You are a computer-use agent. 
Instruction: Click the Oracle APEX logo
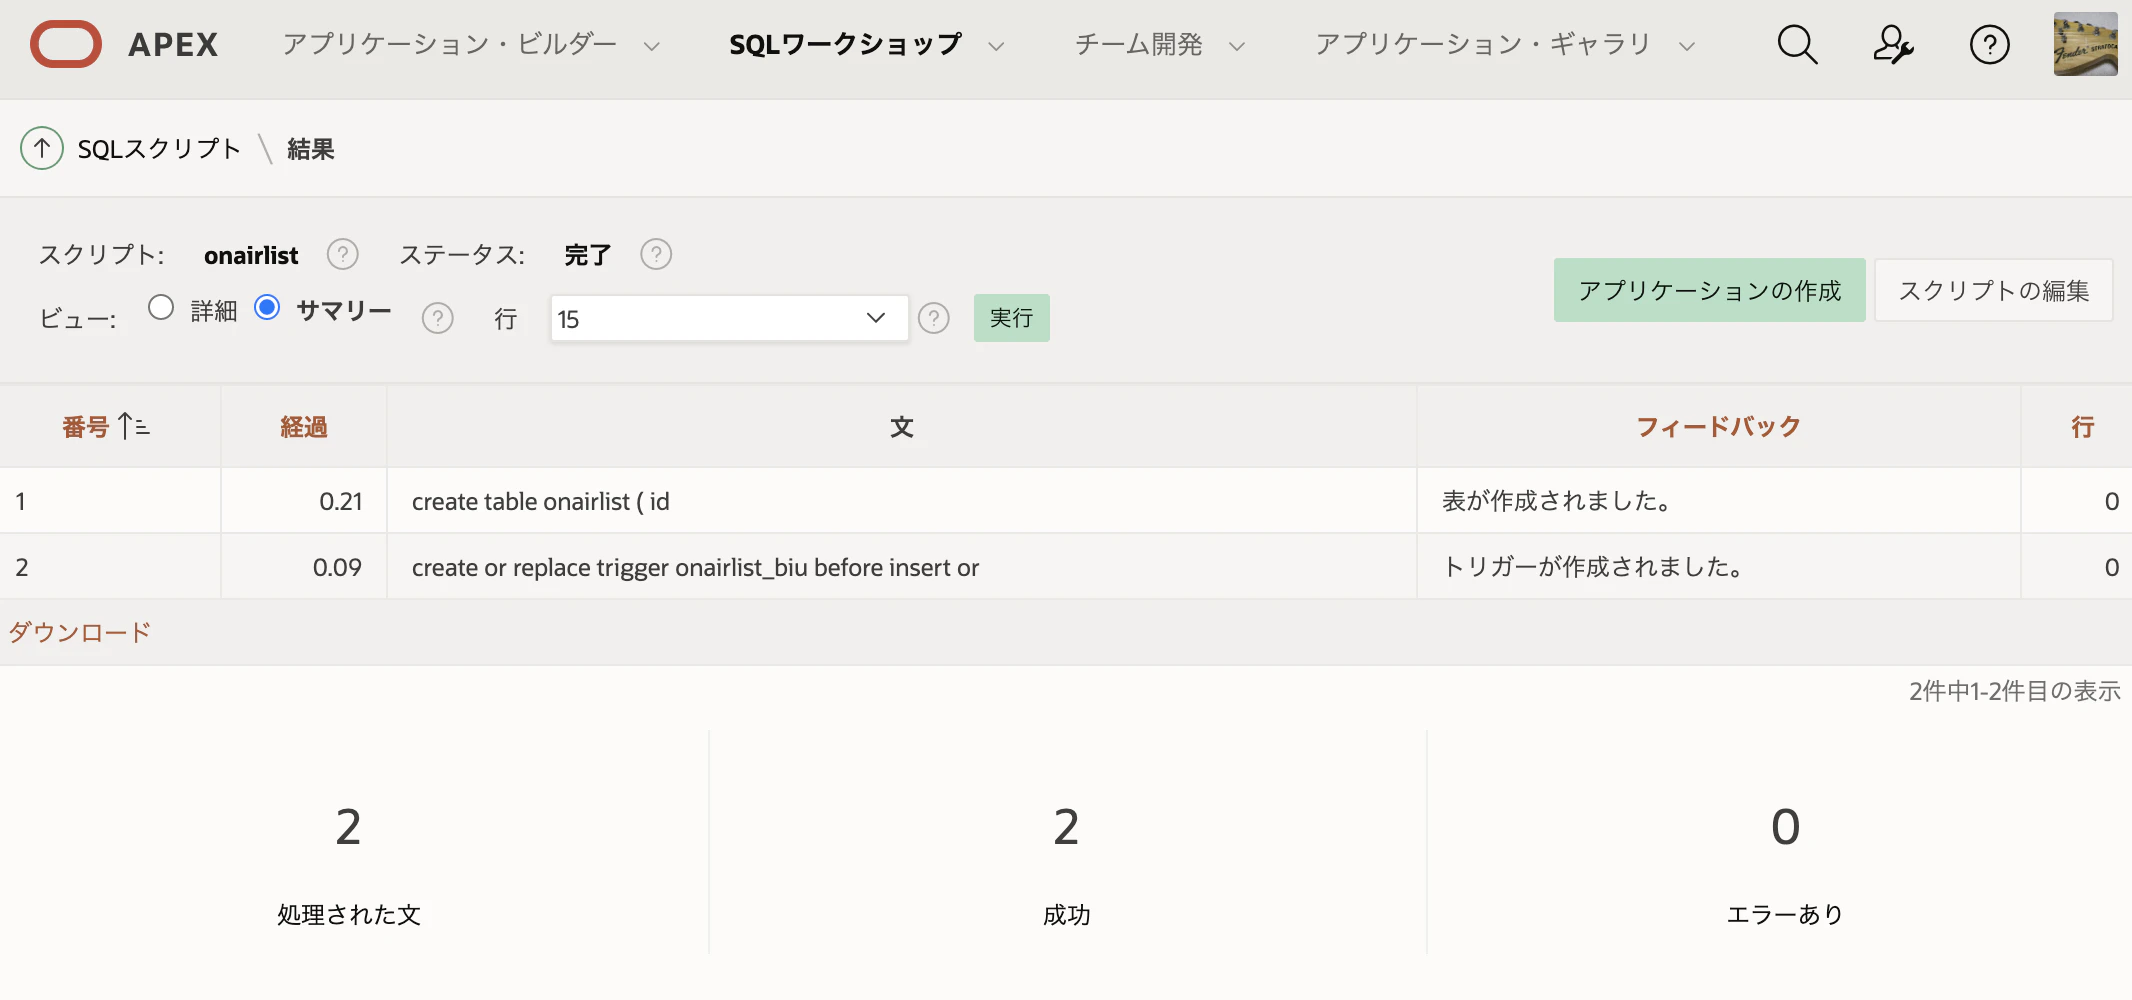[x=124, y=45]
